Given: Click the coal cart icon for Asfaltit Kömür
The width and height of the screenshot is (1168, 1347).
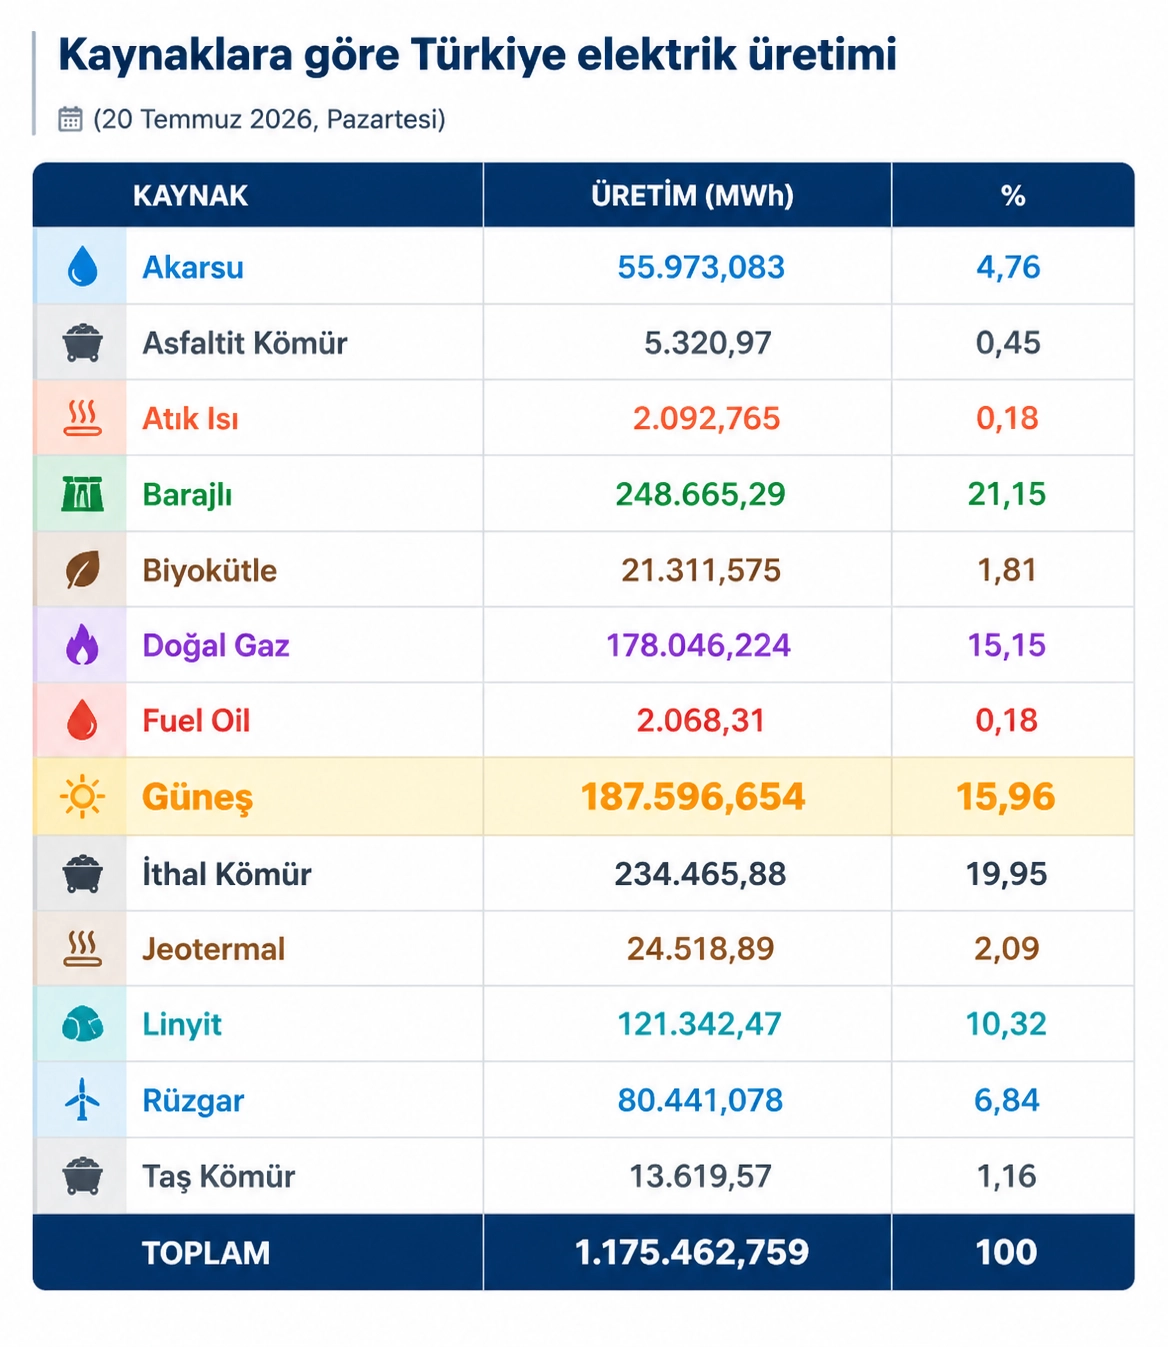Looking at the screenshot, I should click(82, 343).
